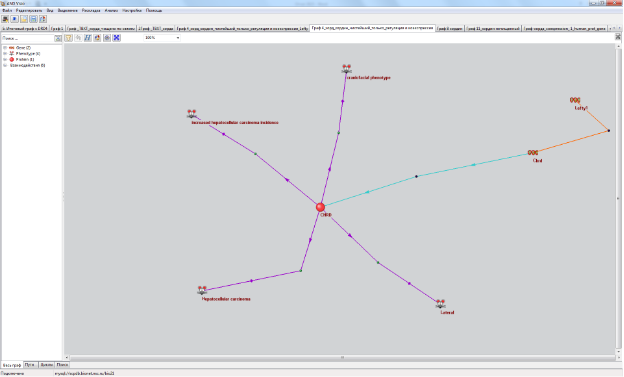
Task: Click the blue fit-to-screen arrows icon
Action: tap(117, 38)
